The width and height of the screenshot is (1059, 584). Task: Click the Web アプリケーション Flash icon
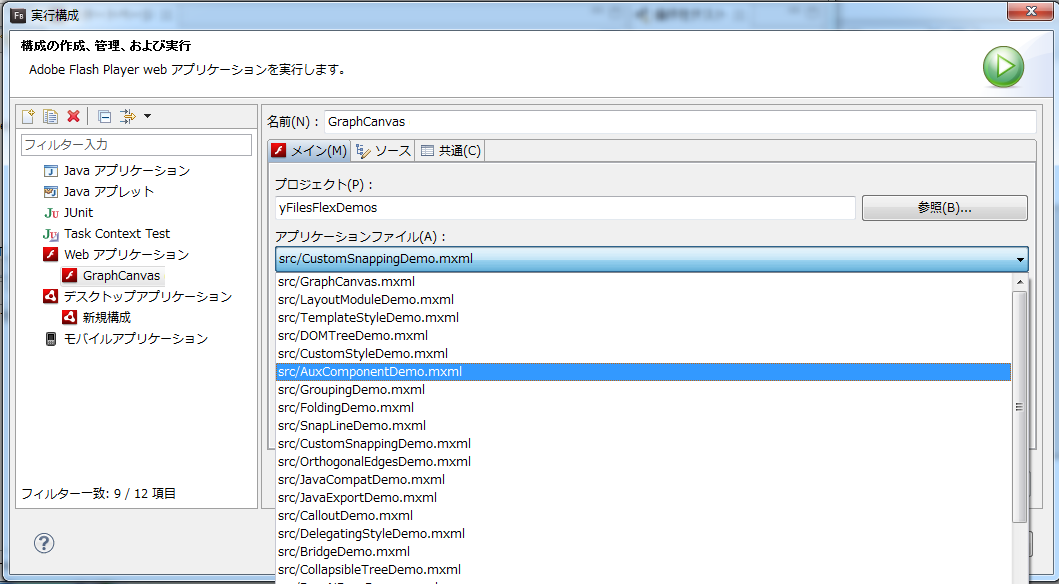[x=51, y=255]
